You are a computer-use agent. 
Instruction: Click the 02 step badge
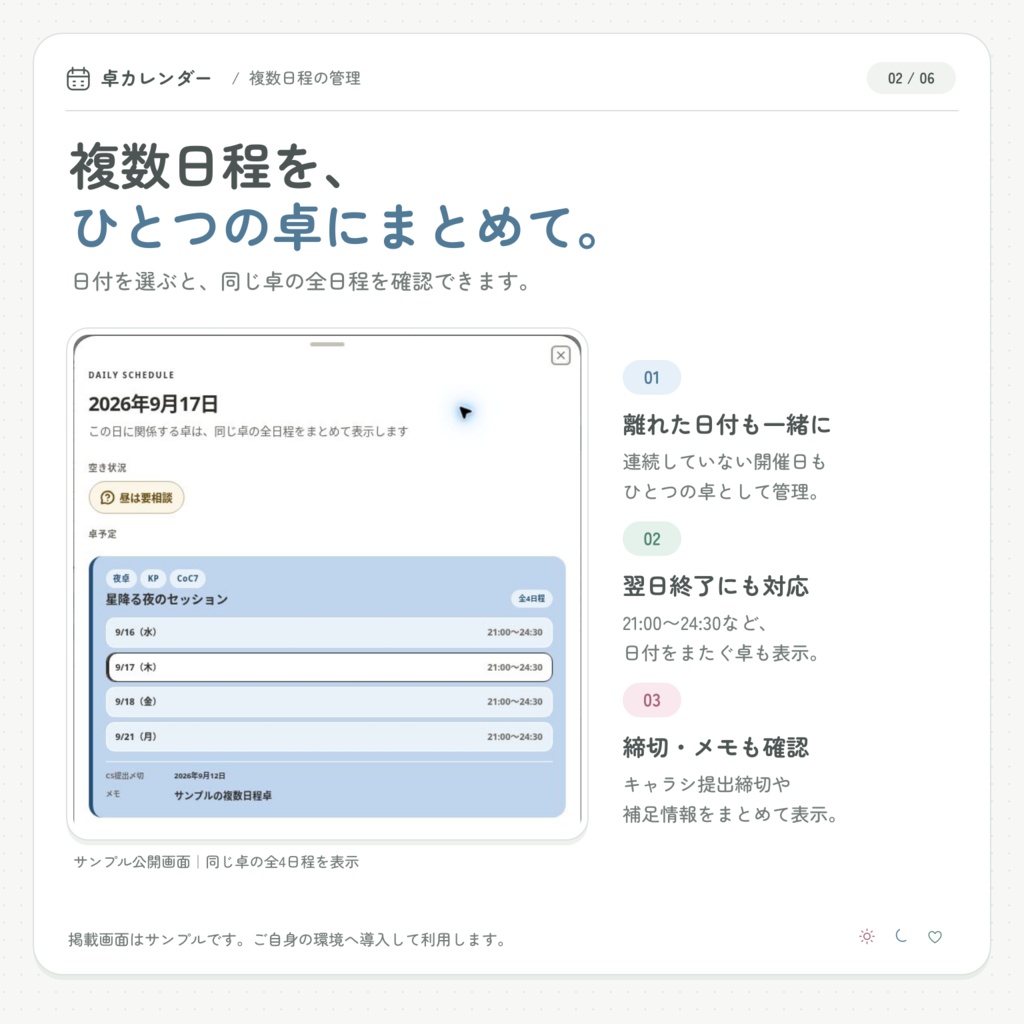click(652, 539)
